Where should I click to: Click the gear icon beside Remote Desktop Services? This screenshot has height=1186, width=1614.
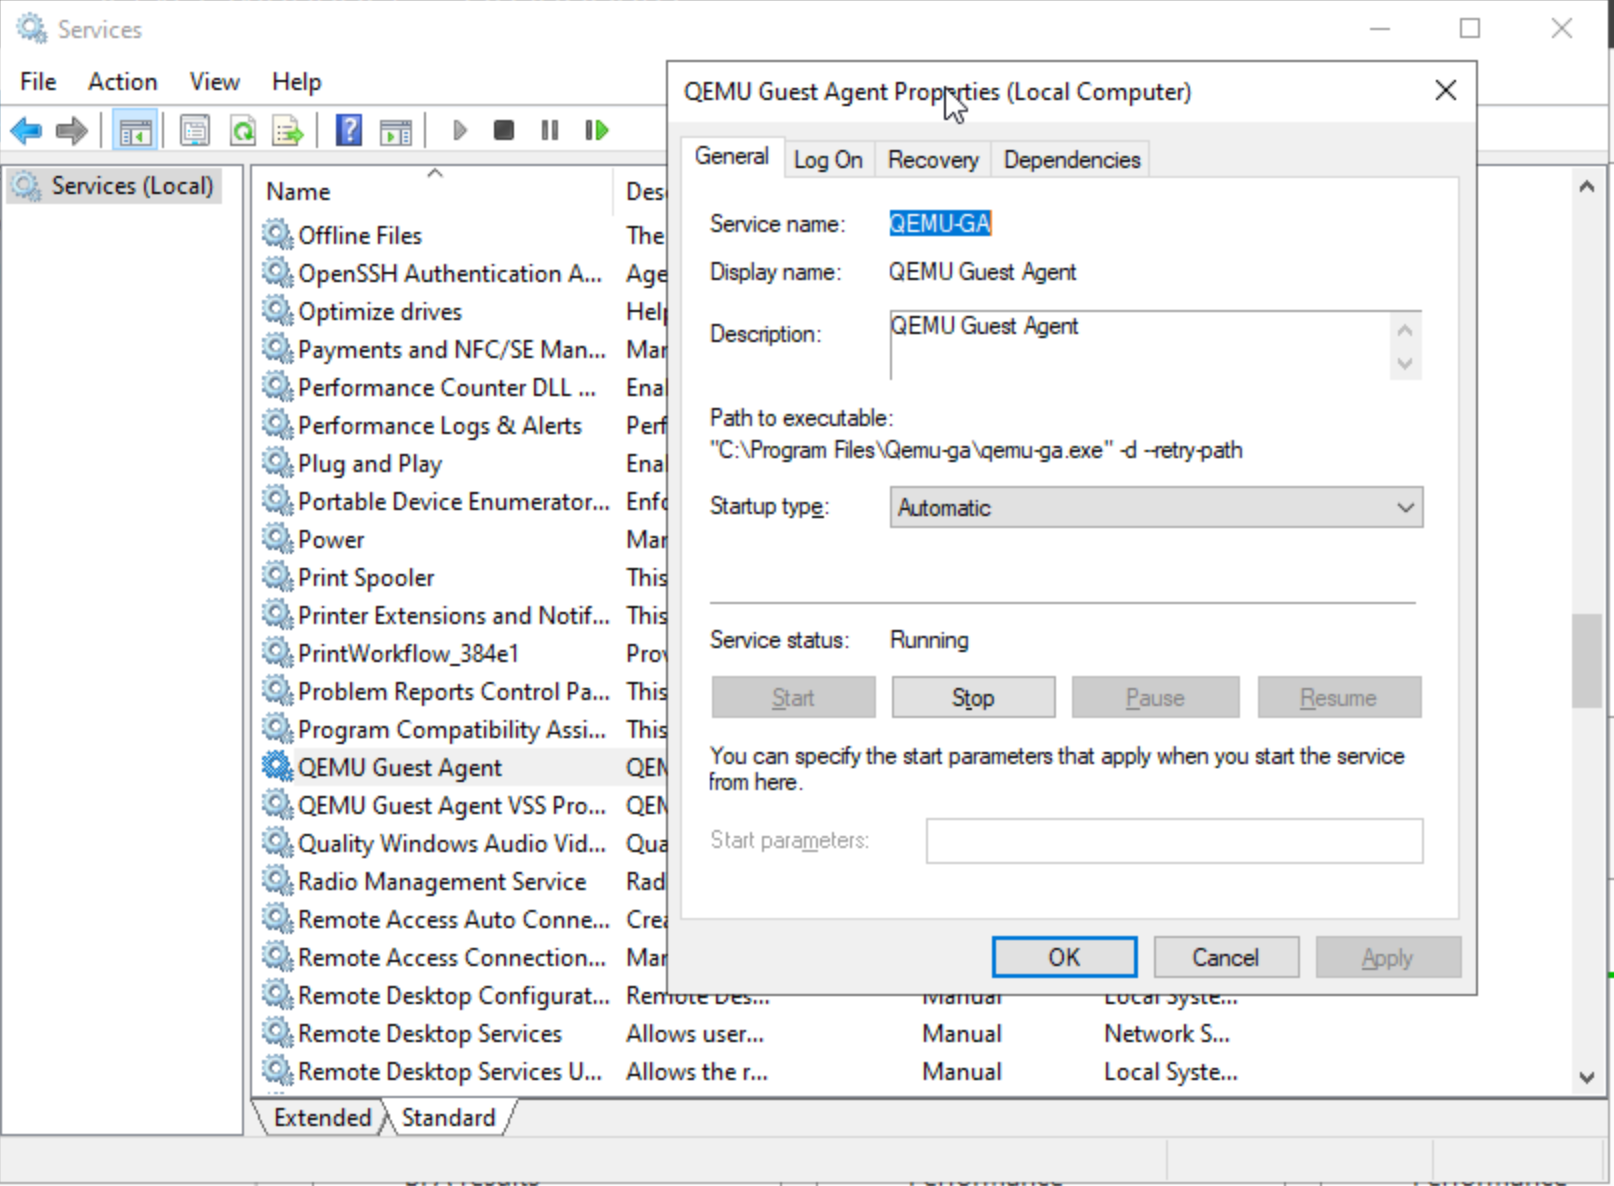pos(277,1033)
